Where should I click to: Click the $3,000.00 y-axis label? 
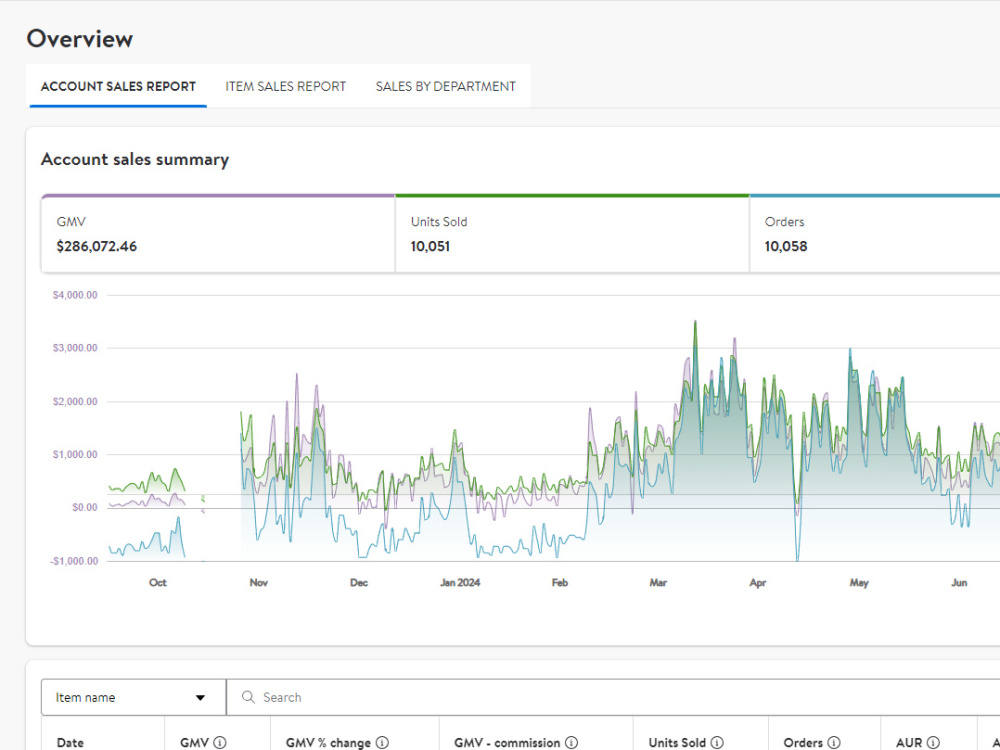(x=75, y=348)
